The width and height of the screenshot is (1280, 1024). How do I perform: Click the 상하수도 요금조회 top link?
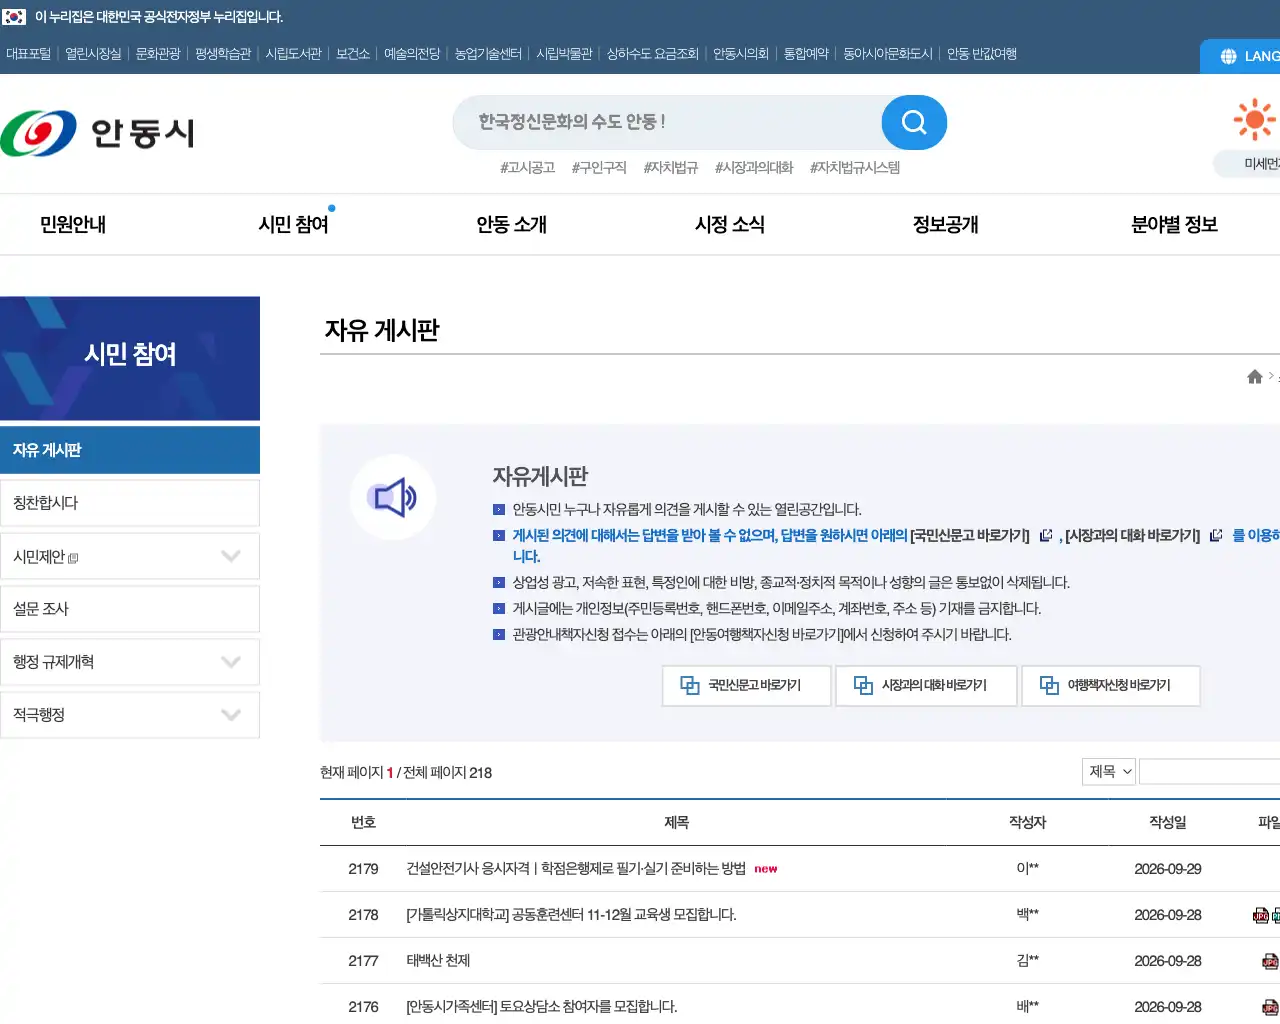pyautogui.click(x=652, y=54)
